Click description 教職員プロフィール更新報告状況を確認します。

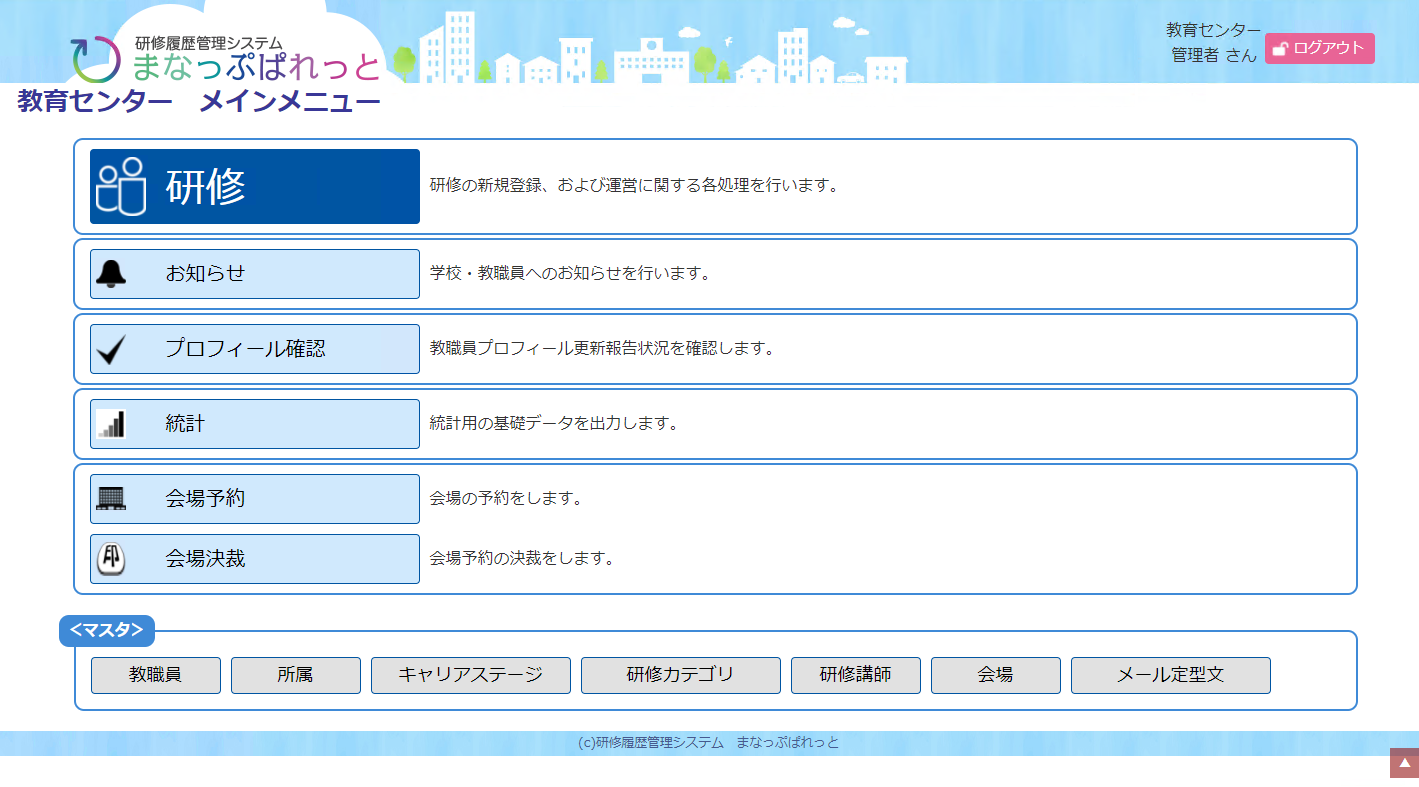click(x=602, y=348)
